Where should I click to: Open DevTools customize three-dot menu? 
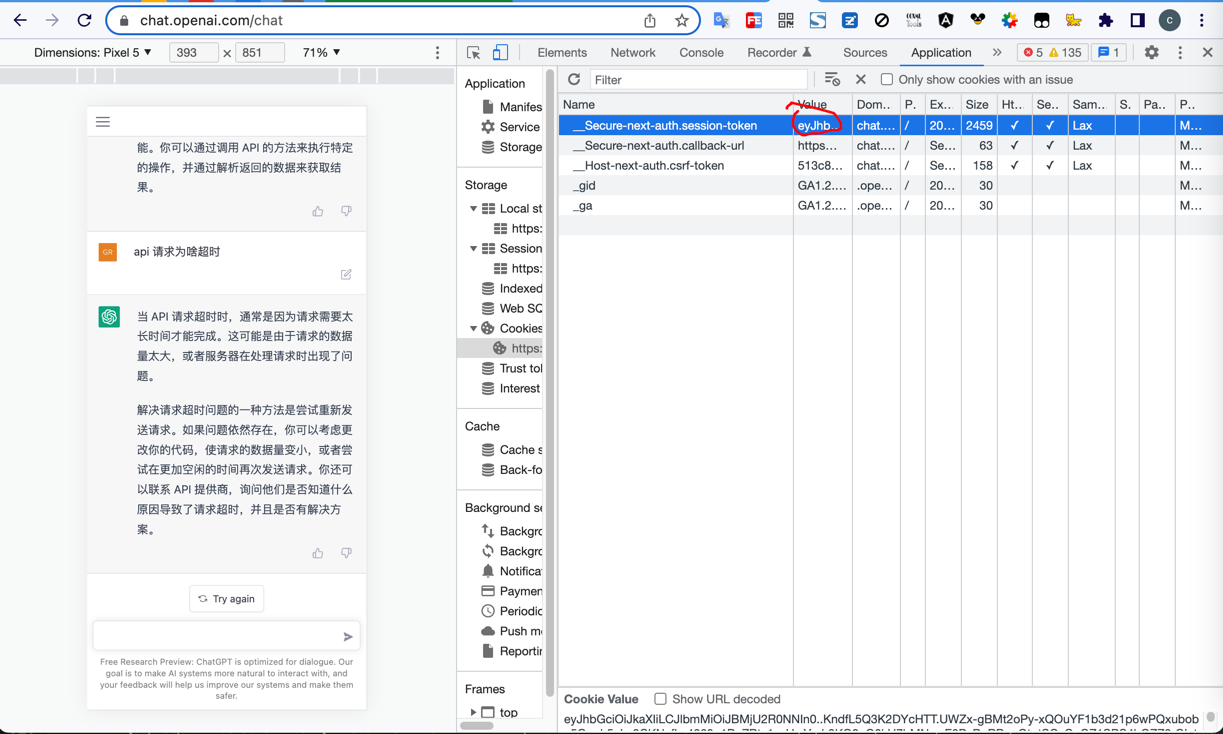tap(1180, 52)
